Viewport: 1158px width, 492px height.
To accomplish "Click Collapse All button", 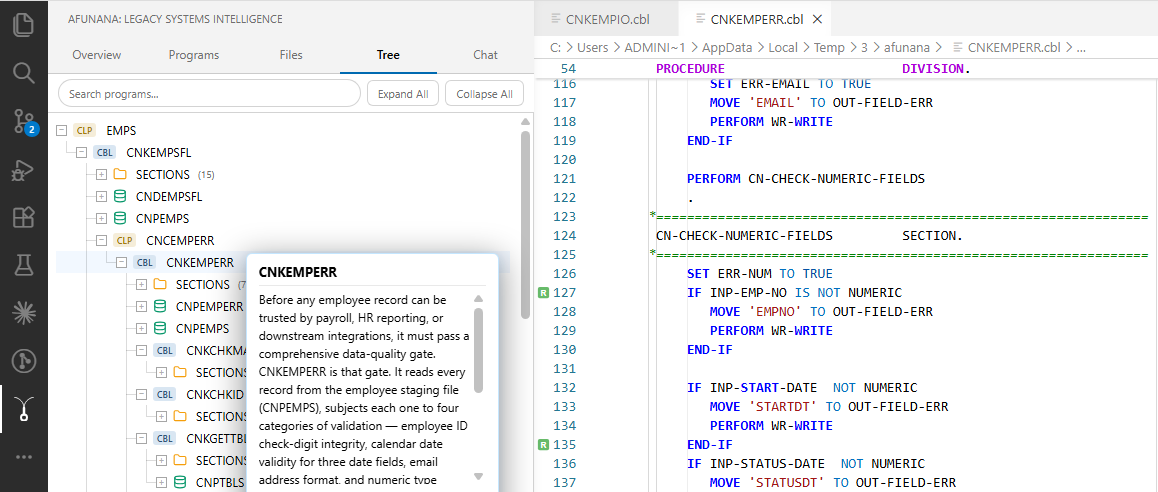I will tap(484, 94).
